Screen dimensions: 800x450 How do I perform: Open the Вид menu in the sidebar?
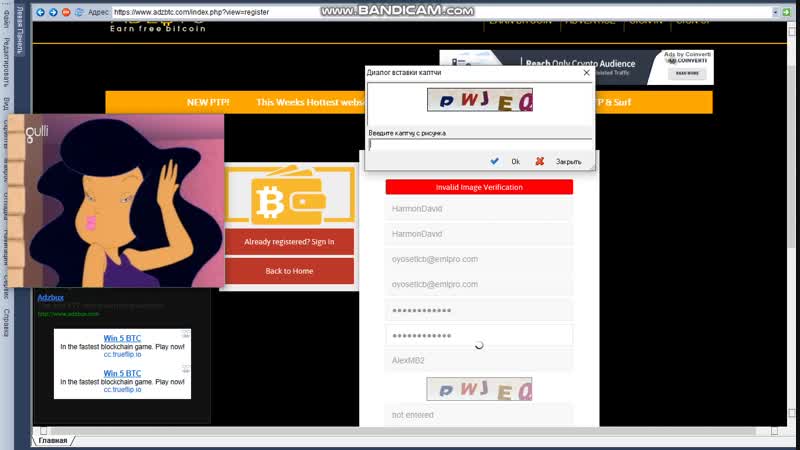pos(7,103)
